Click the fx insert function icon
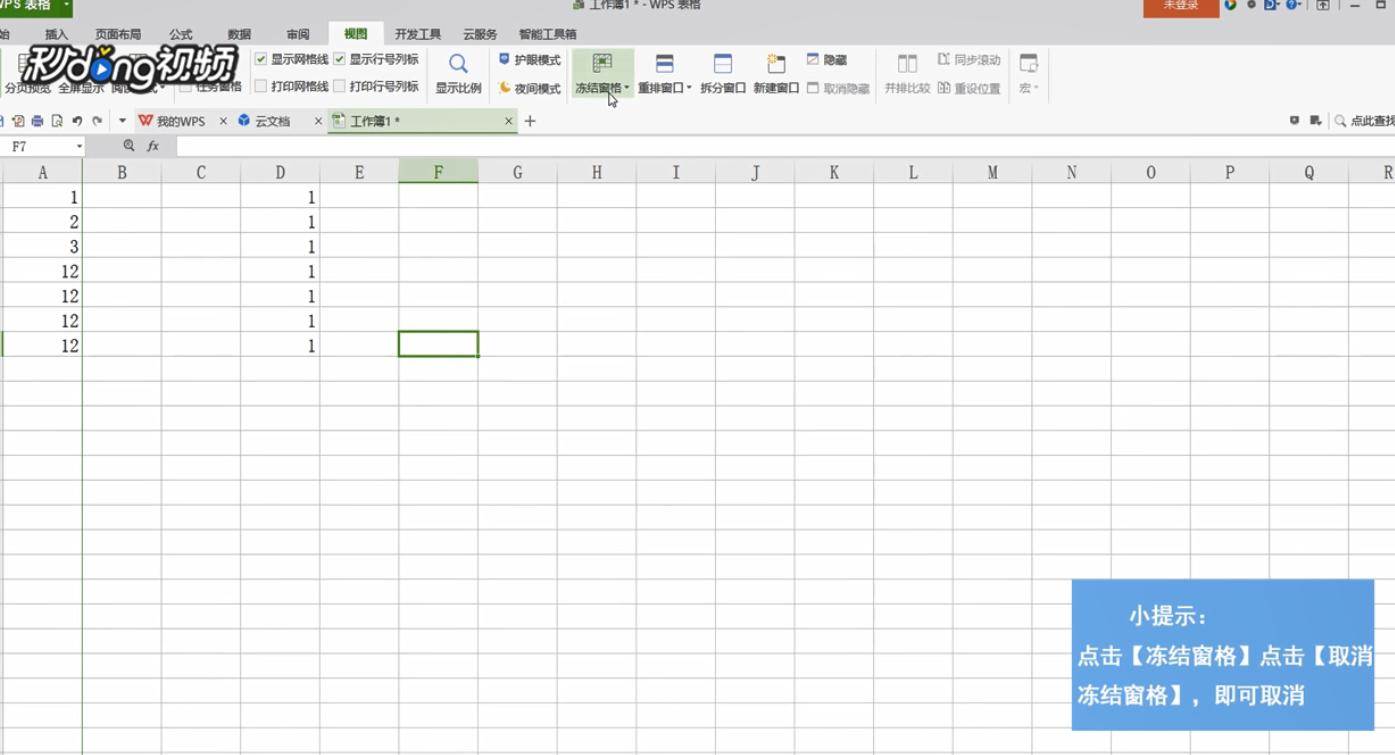This screenshot has height=755, width=1395. (x=153, y=146)
